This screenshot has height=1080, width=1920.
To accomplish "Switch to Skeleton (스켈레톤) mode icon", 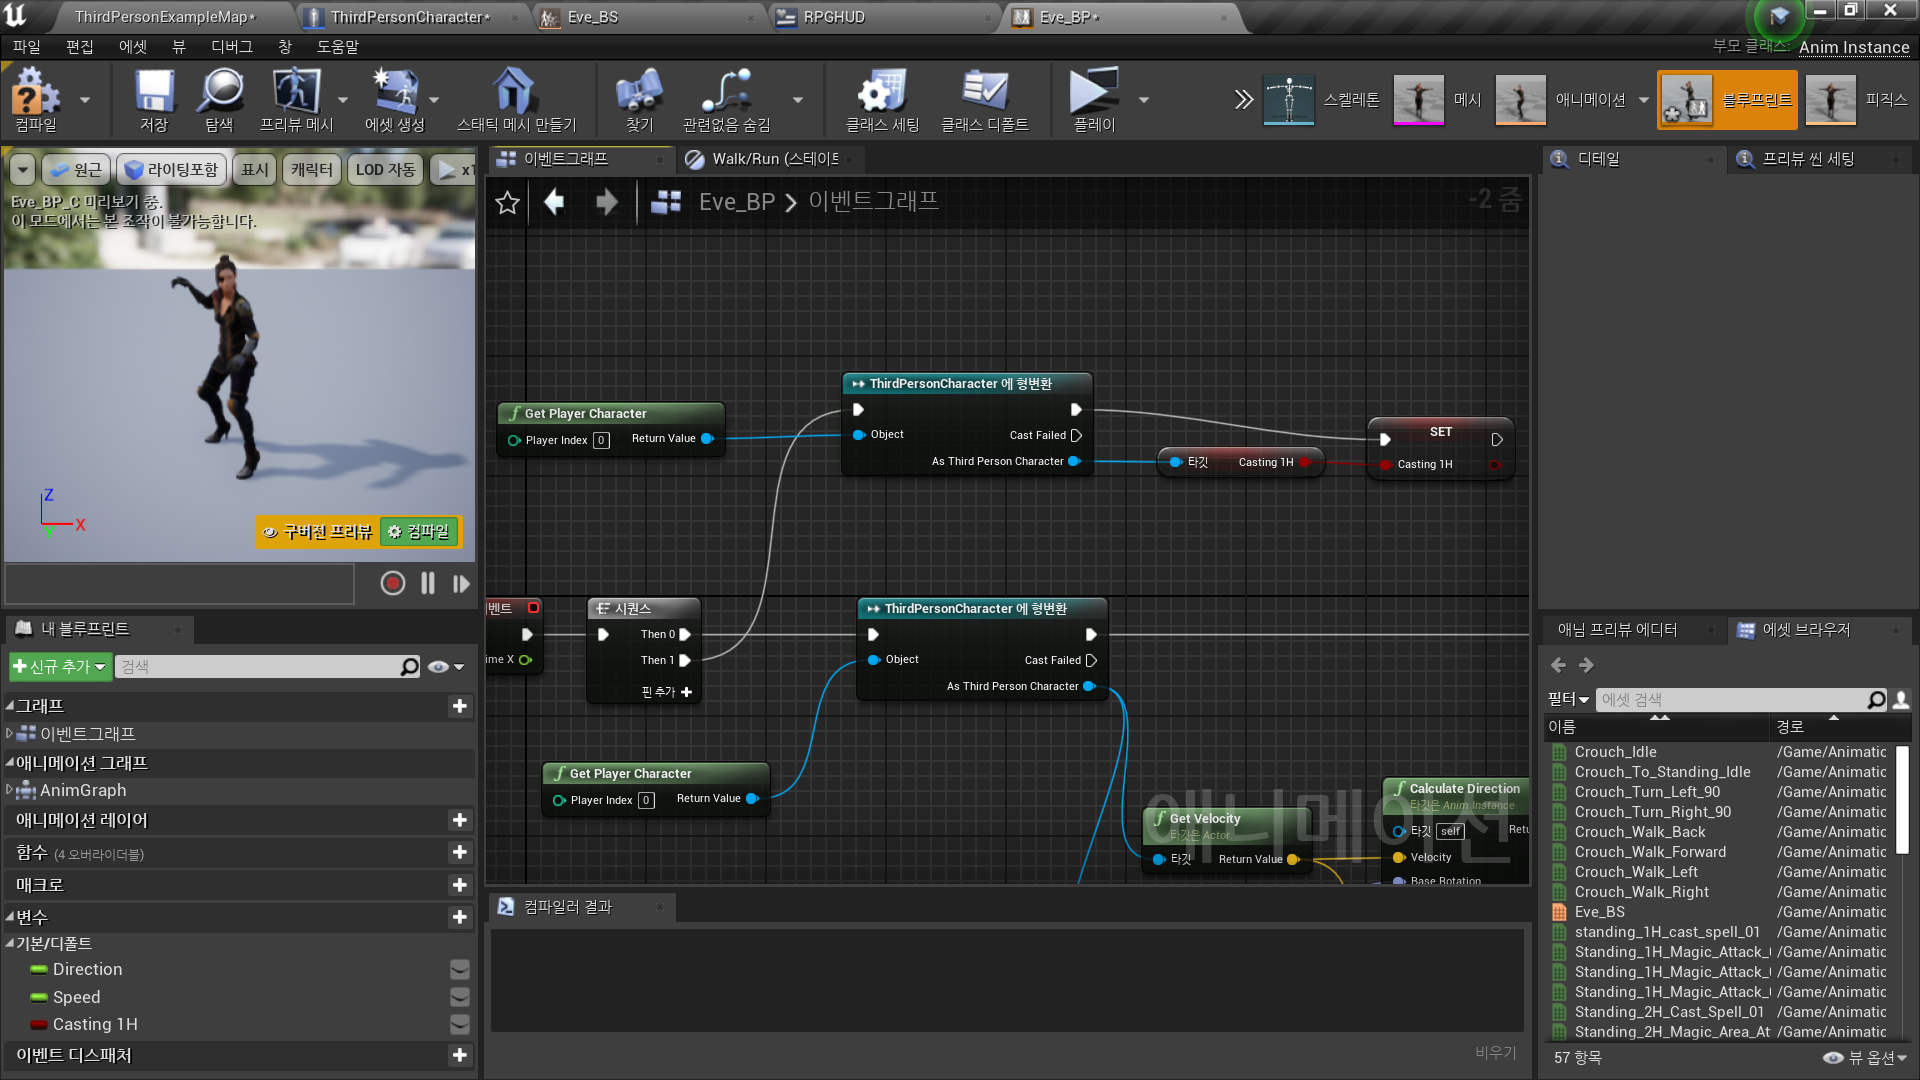I will 1288,99.
